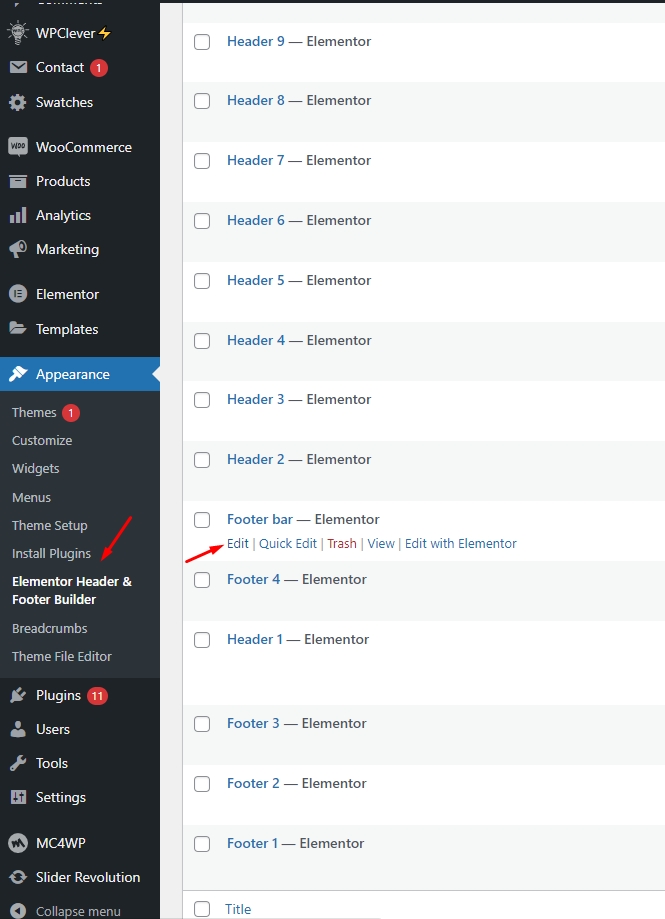The image size is (665, 919).
Task: Click the Tools wrench icon
Action: 17,763
